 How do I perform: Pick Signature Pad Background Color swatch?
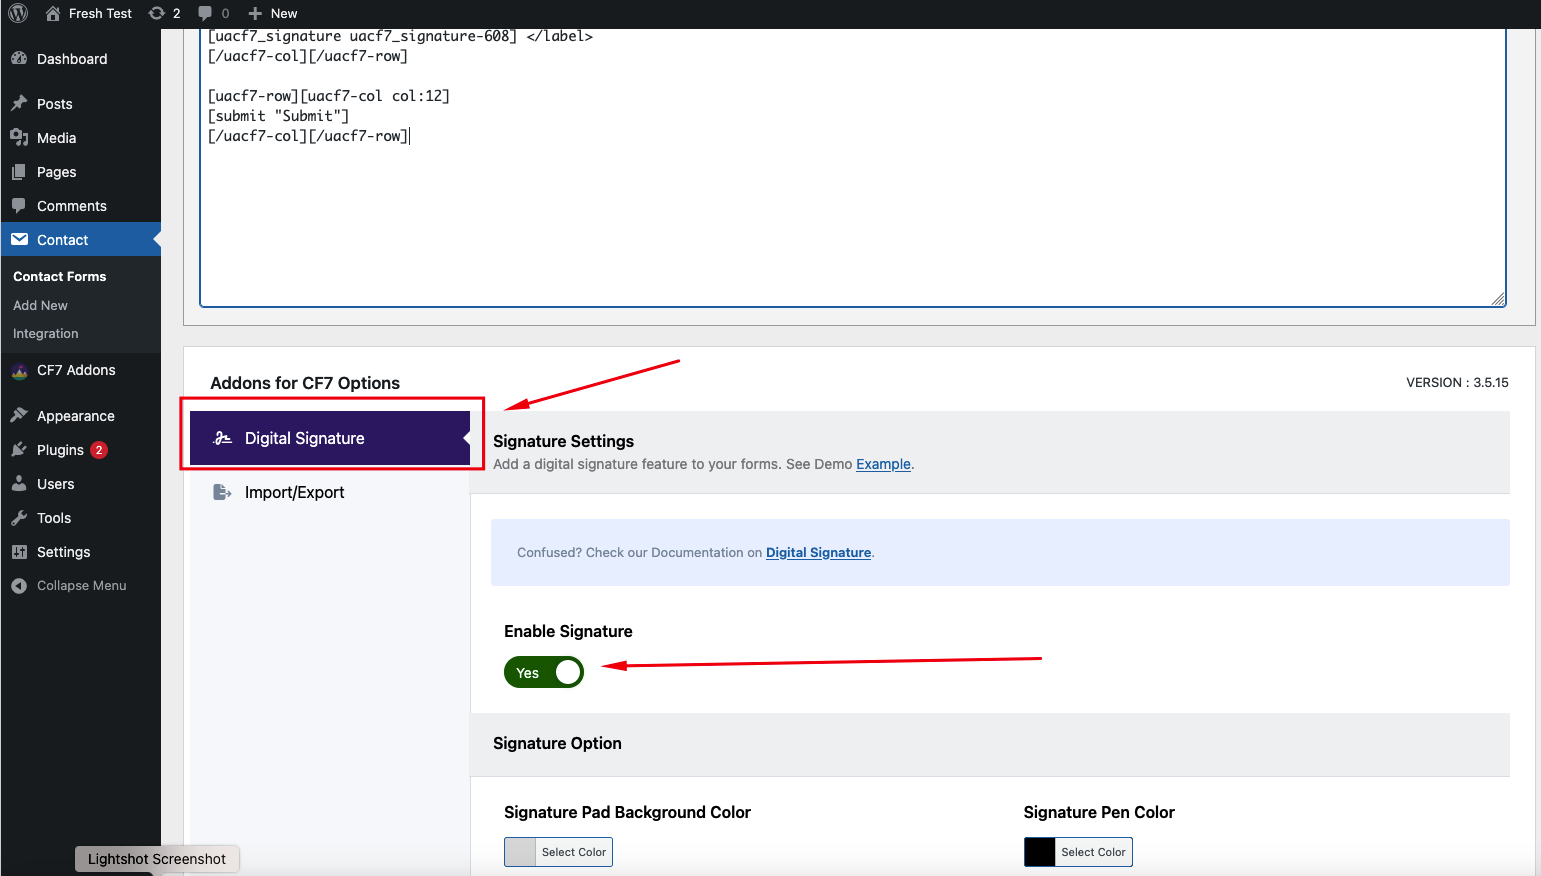click(x=520, y=852)
